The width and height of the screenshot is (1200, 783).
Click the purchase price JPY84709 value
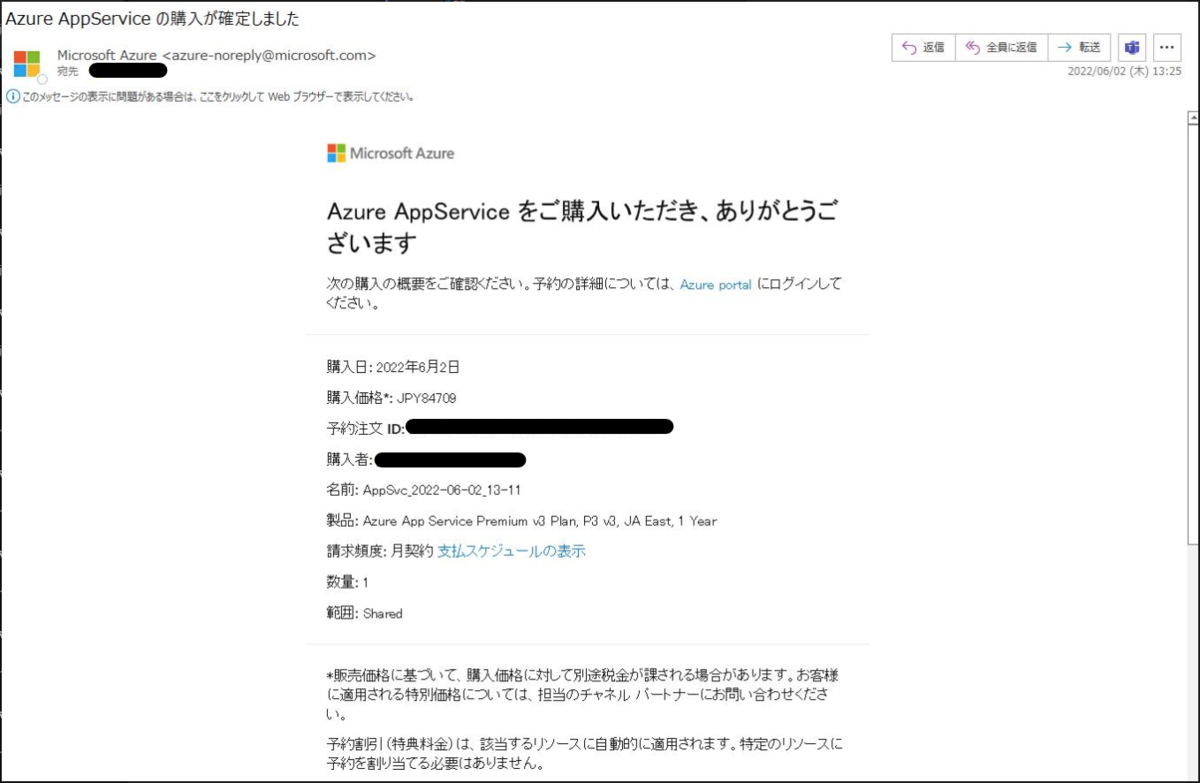click(x=427, y=398)
